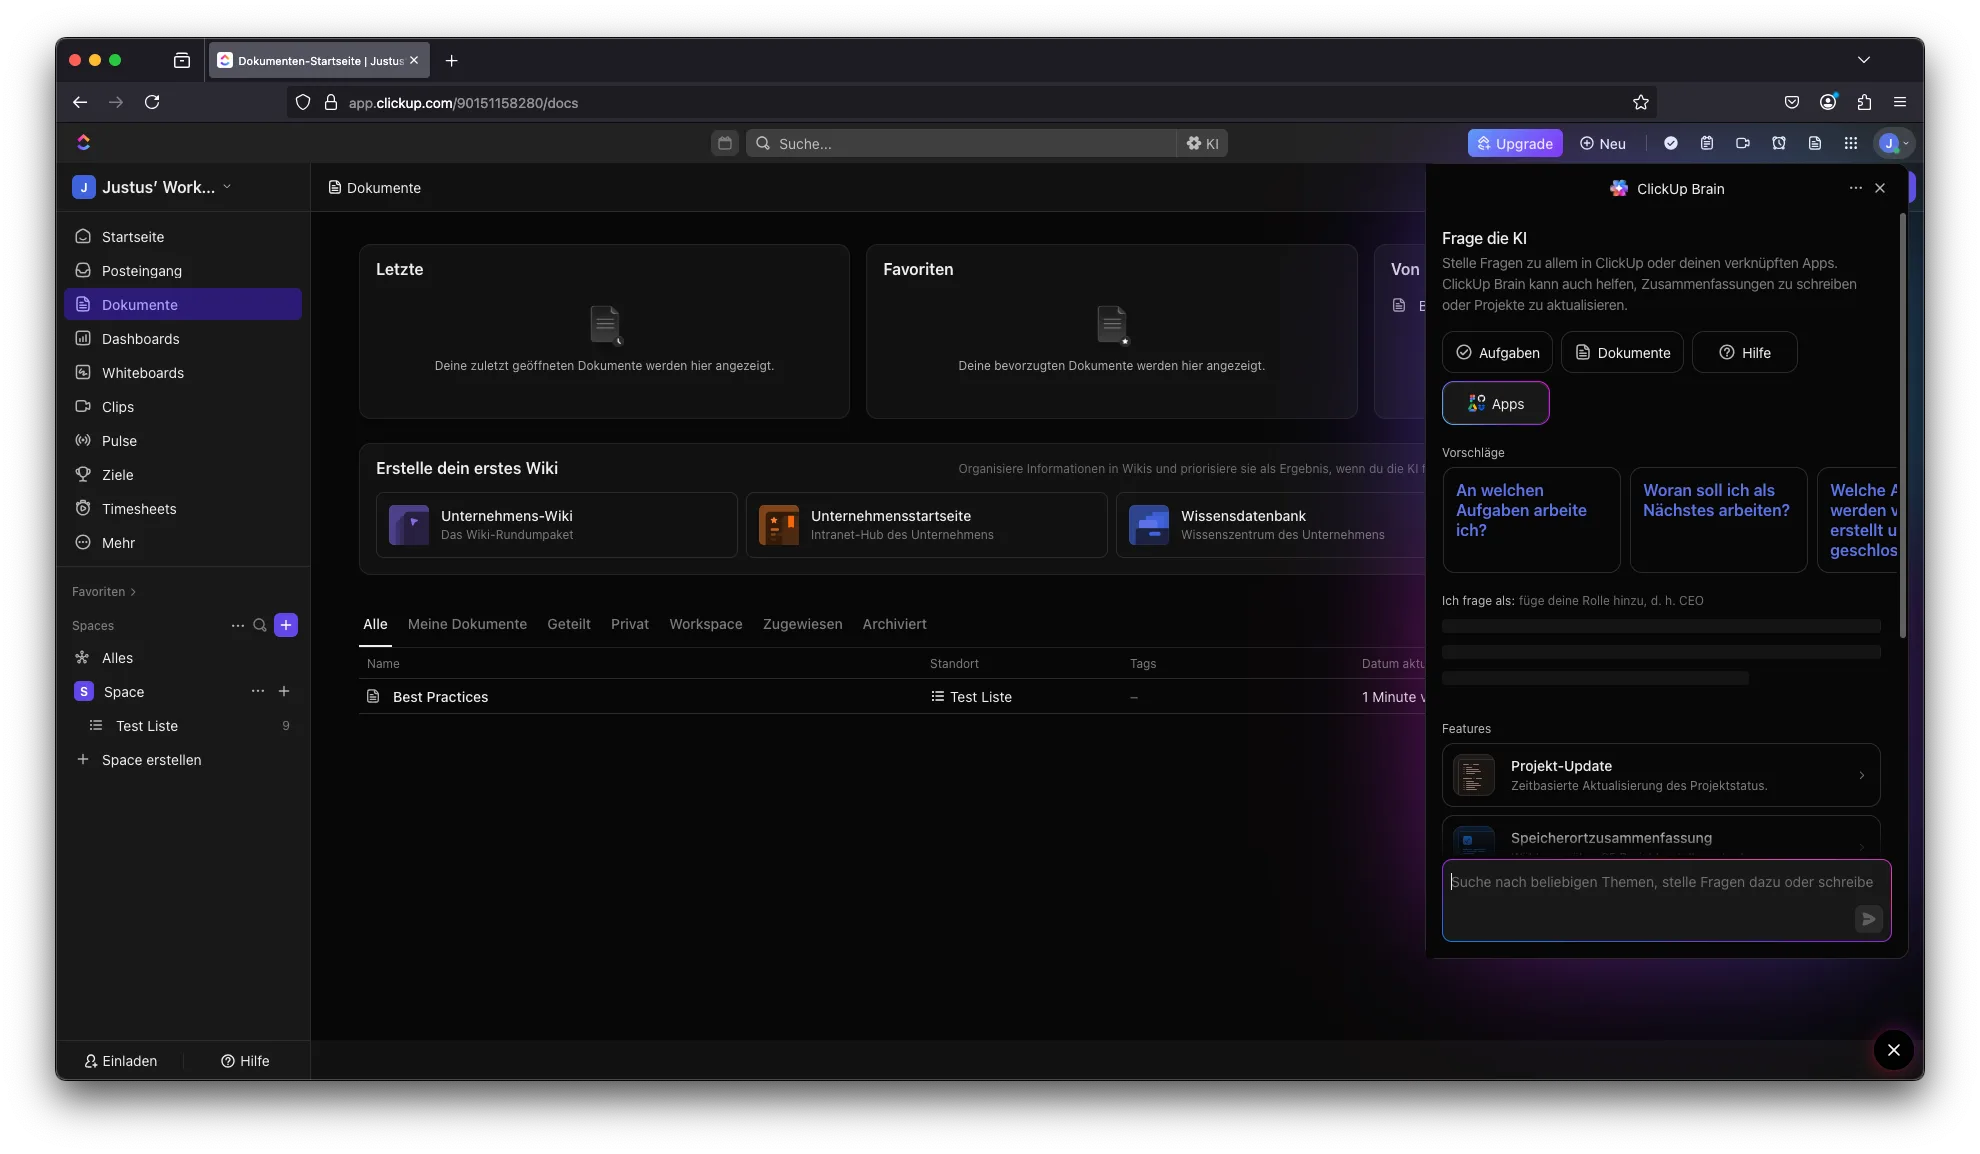Open the calendar icon beside the search bar
Screen dimensions: 1980x1154
[x=725, y=143]
